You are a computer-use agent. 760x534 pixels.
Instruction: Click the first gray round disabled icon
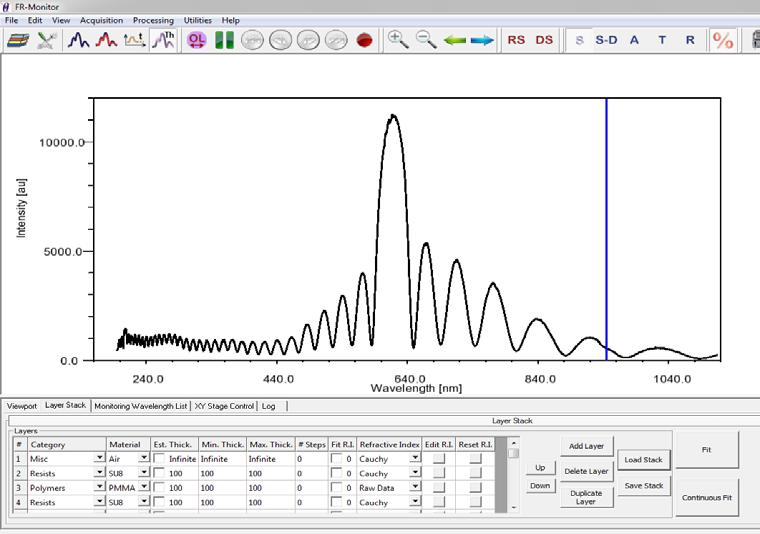(x=253, y=40)
